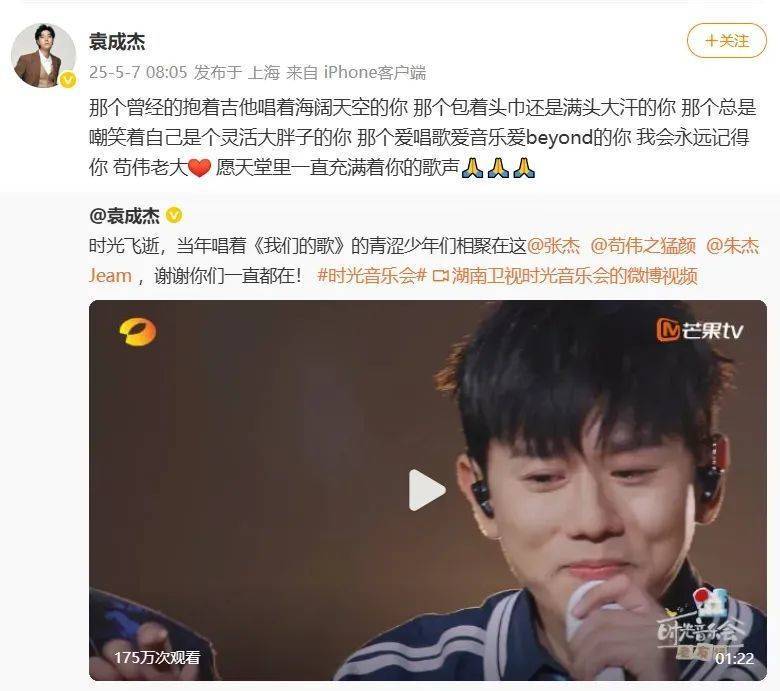Click the 01:22 video duration label
Image resolution: width=780 pixels, height=691 pixels.
pyautogui.click(x=734, y=659)
